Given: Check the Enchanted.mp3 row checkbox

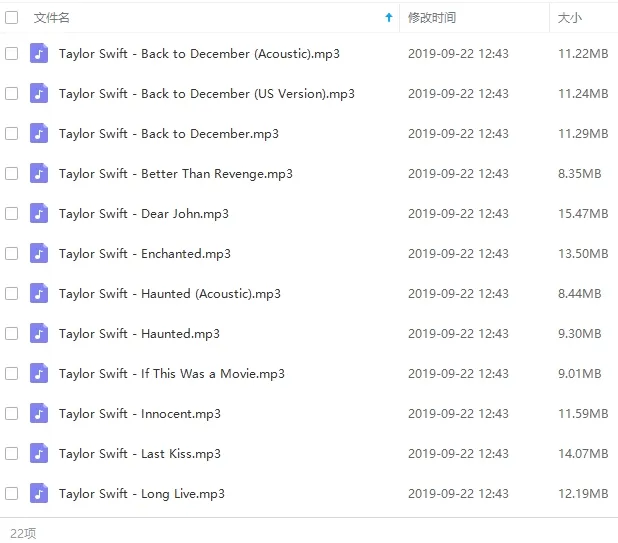Looking at the screenshot, I should tap(11, 253).
